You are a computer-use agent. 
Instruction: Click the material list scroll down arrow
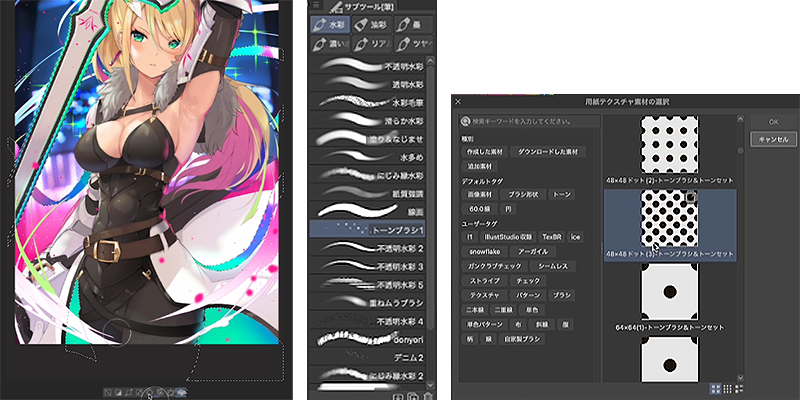click(741, 378)
